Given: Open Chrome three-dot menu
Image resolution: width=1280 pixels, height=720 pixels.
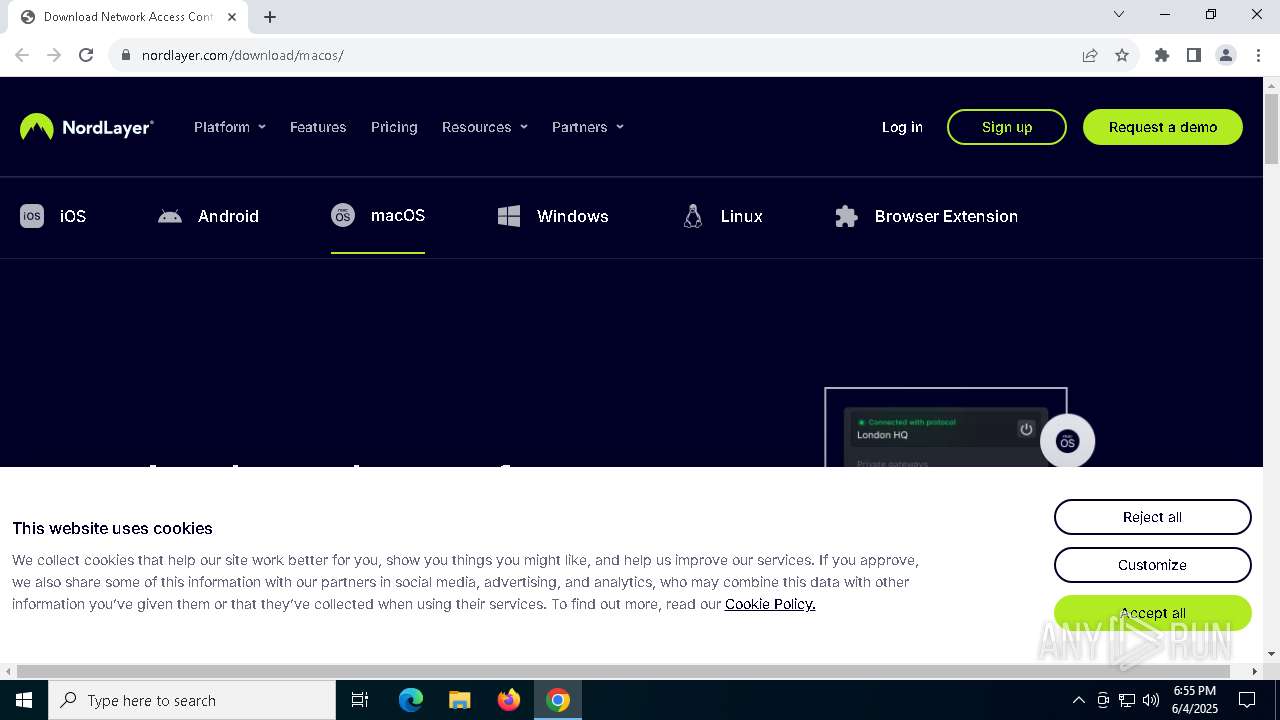Looking at the screenshot, I should [1258, 55].
